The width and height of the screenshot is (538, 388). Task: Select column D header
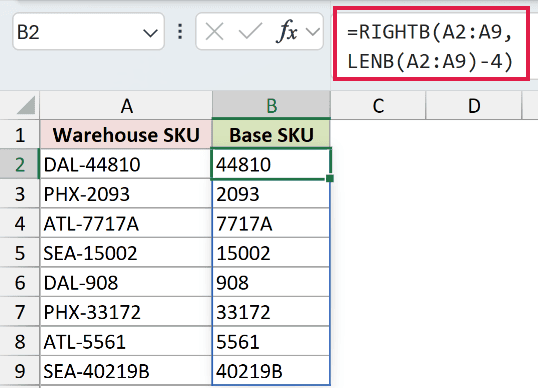pos(474,106)
